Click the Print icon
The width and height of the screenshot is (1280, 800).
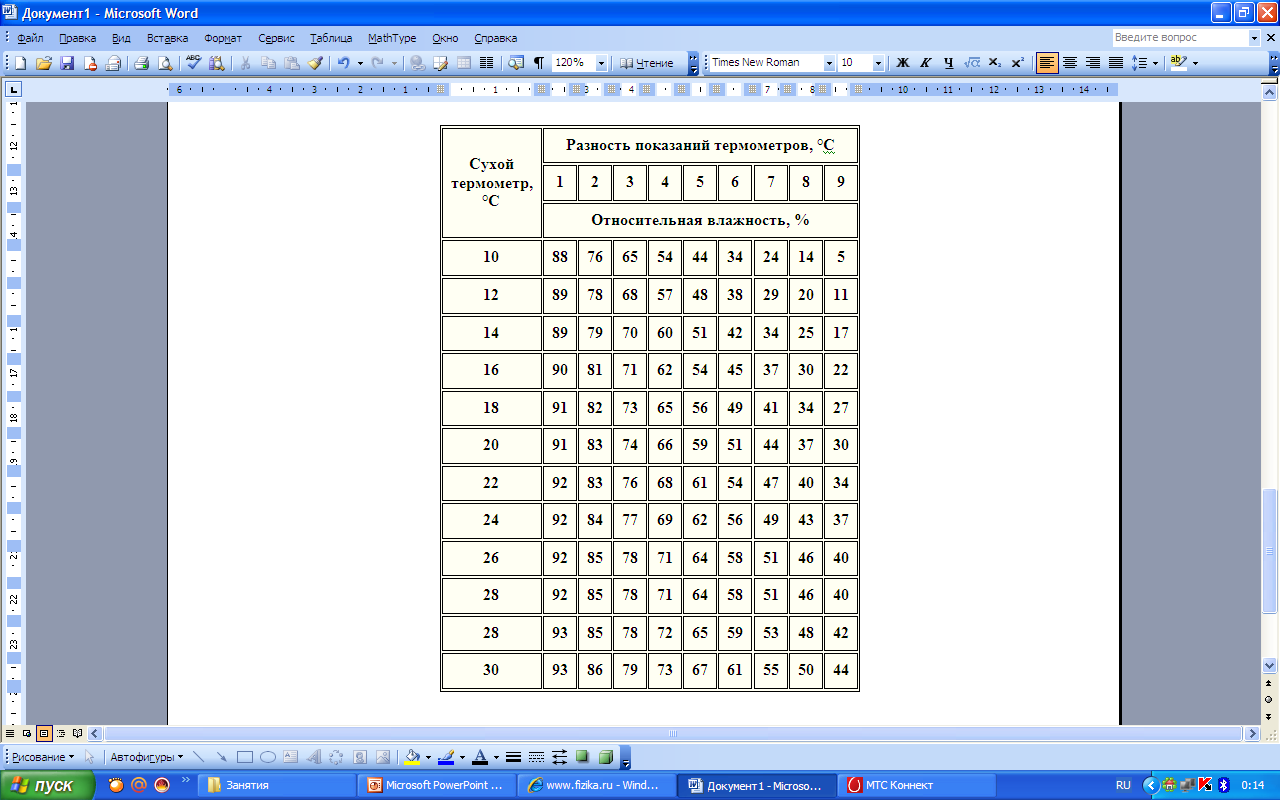point(141,63)
